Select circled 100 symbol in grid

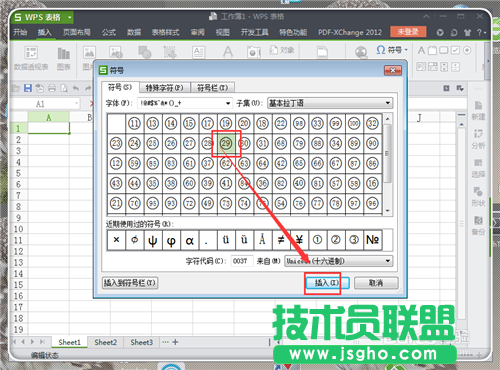tap(354, 124)
